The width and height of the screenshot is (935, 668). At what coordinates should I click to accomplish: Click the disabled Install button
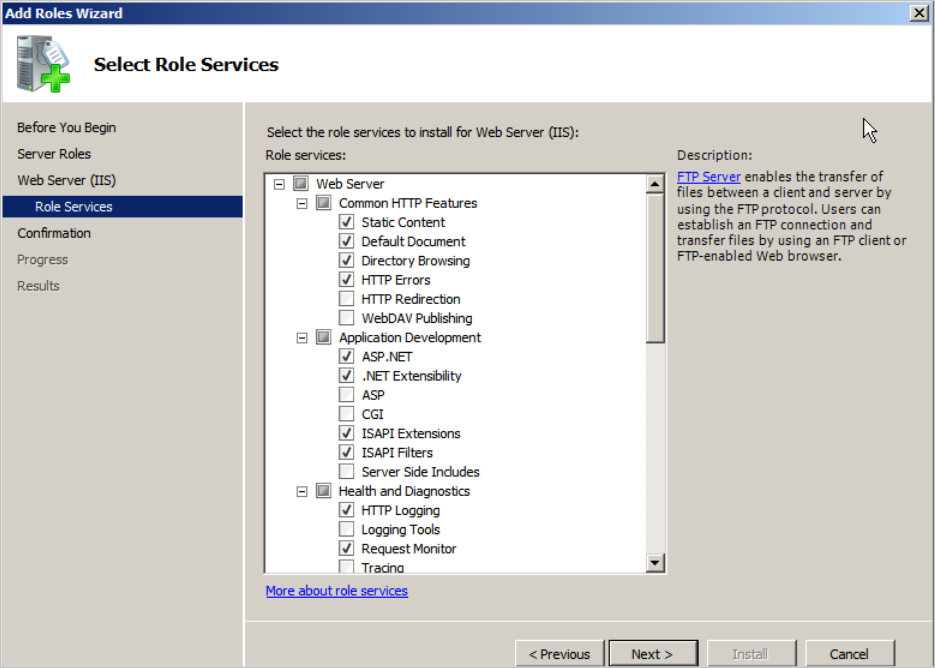751,654
